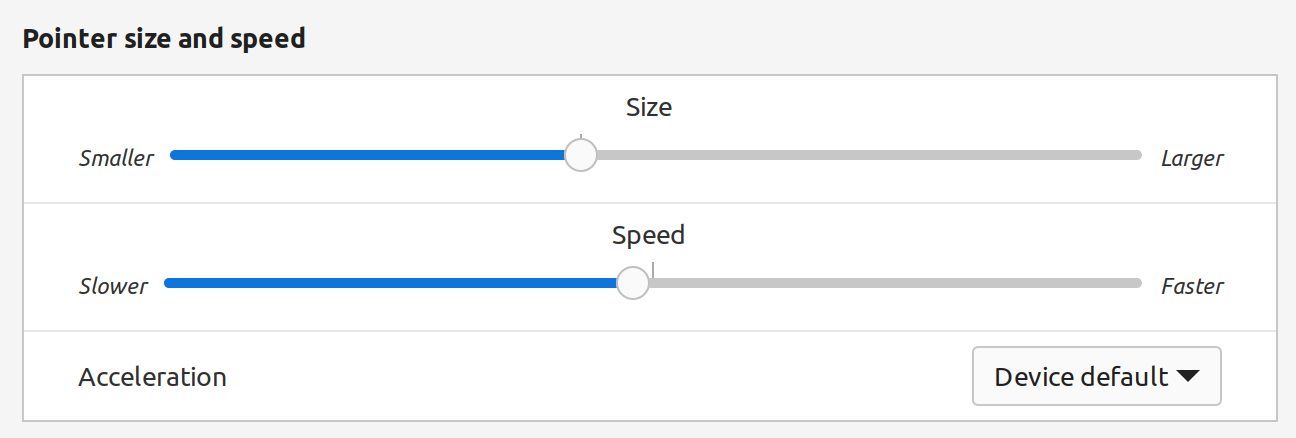Click the Device default dropdown arrow
Viewport: 1296px width, 438px height.
click(1187, 376)
